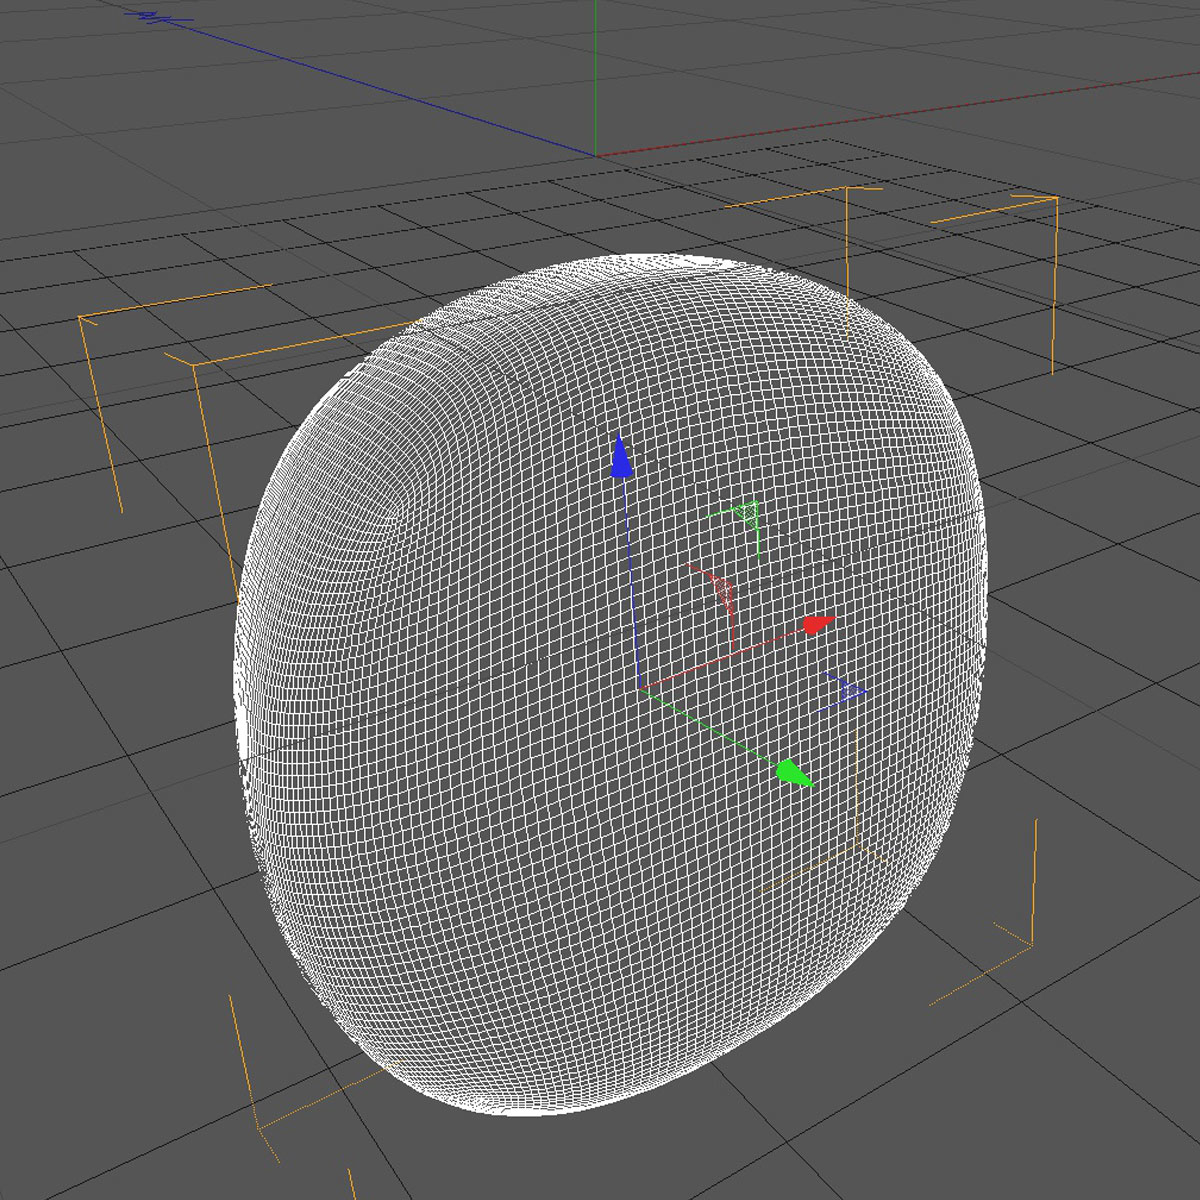Click the green hatched plane handle
The width and height of the screenshot is (1200, 1200).
point(748,512)
